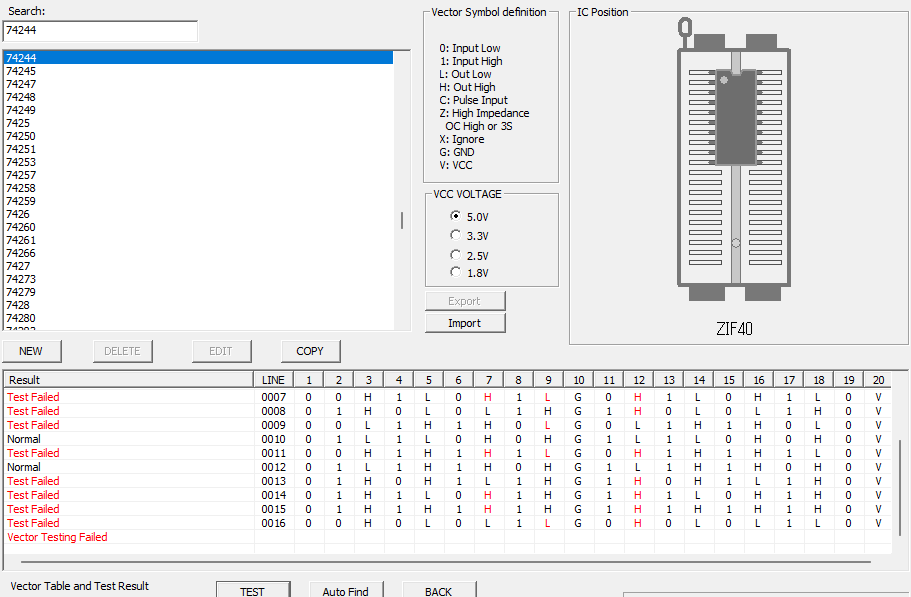Select 74245 in the chip list
This screenshot has height=597, width=911.
coord(198,71)
